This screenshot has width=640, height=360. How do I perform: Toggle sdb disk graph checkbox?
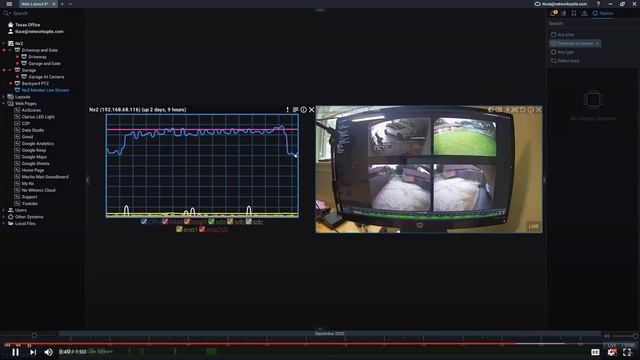tap(230, 222)
